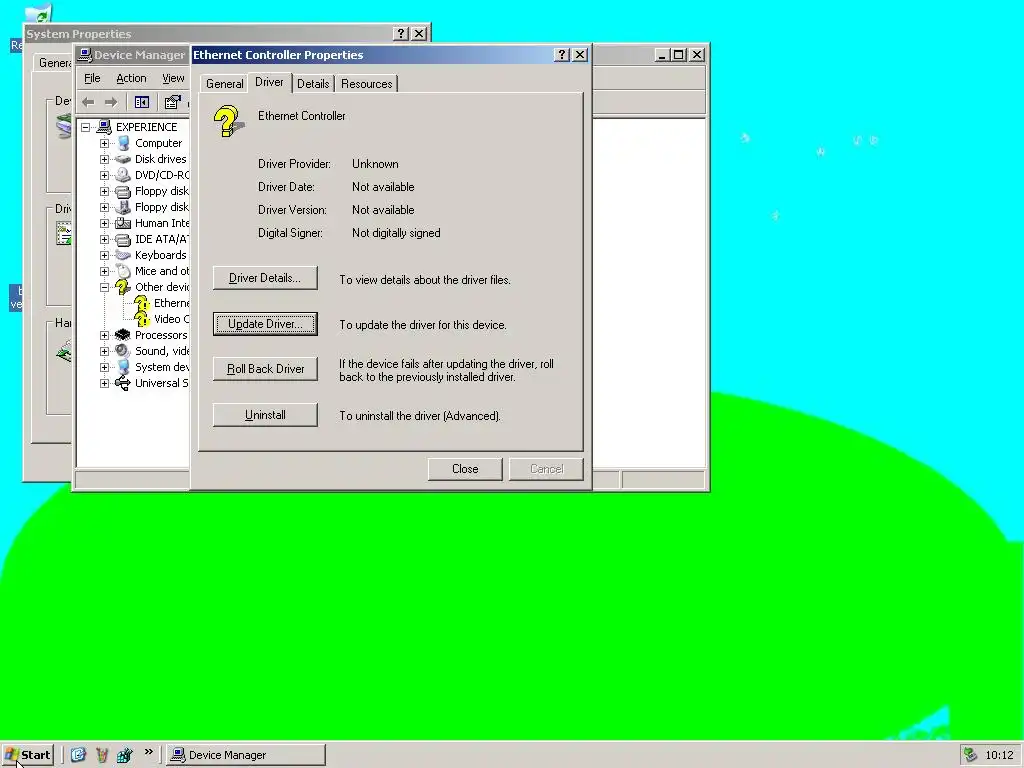Open the Start menu
Image resolution: width=1024 pixels, height=768 pixels.
click(27, 755)
